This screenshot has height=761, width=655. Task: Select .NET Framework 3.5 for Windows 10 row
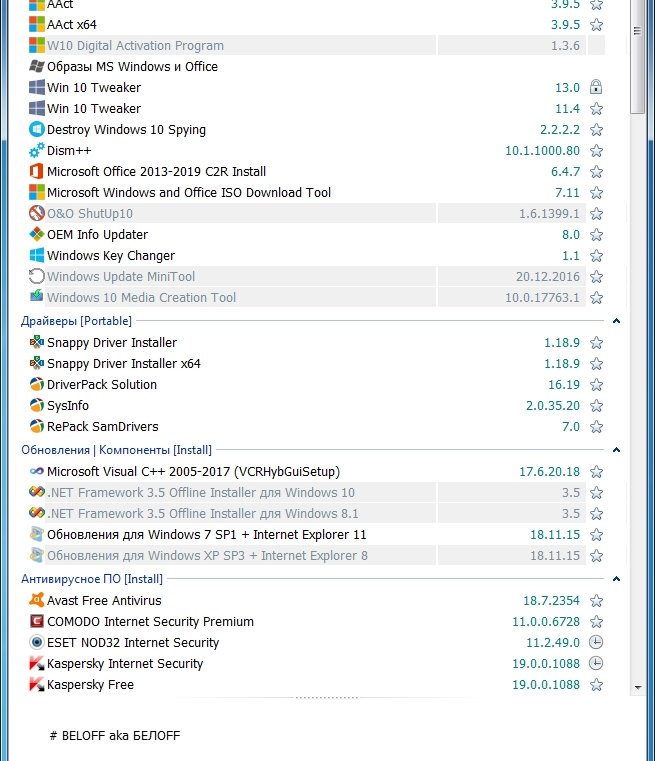[316, 492]
